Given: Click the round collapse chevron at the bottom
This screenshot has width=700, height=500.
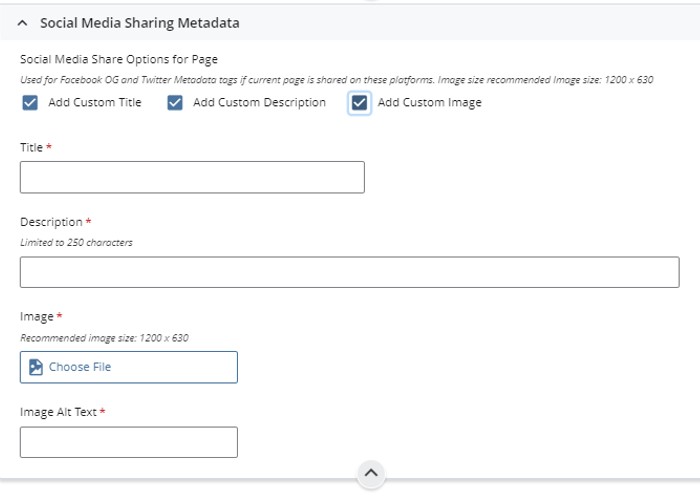Looking at the screenshot, I should click(x=371, y=473).
